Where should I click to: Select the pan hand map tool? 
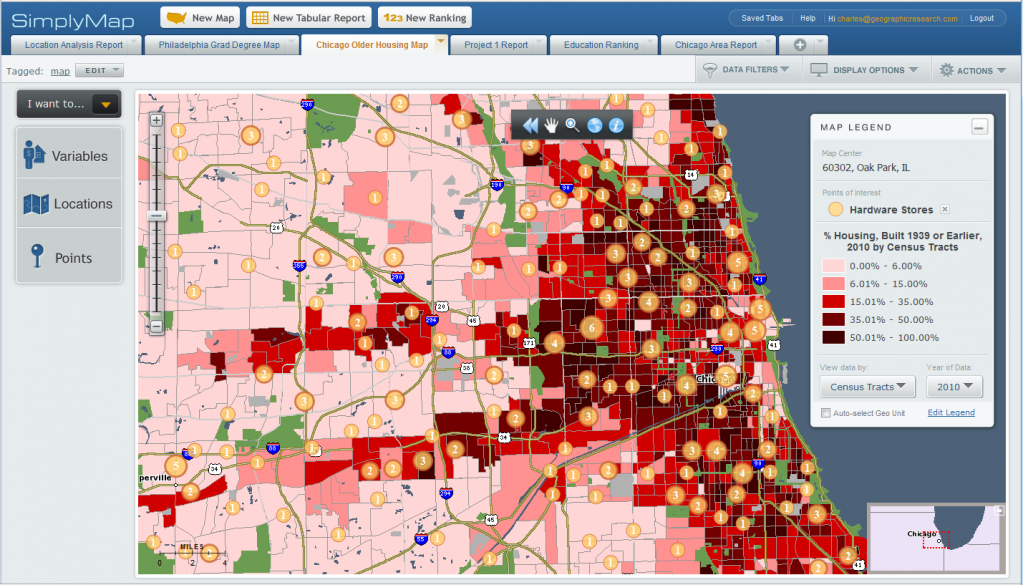[551, 125]
